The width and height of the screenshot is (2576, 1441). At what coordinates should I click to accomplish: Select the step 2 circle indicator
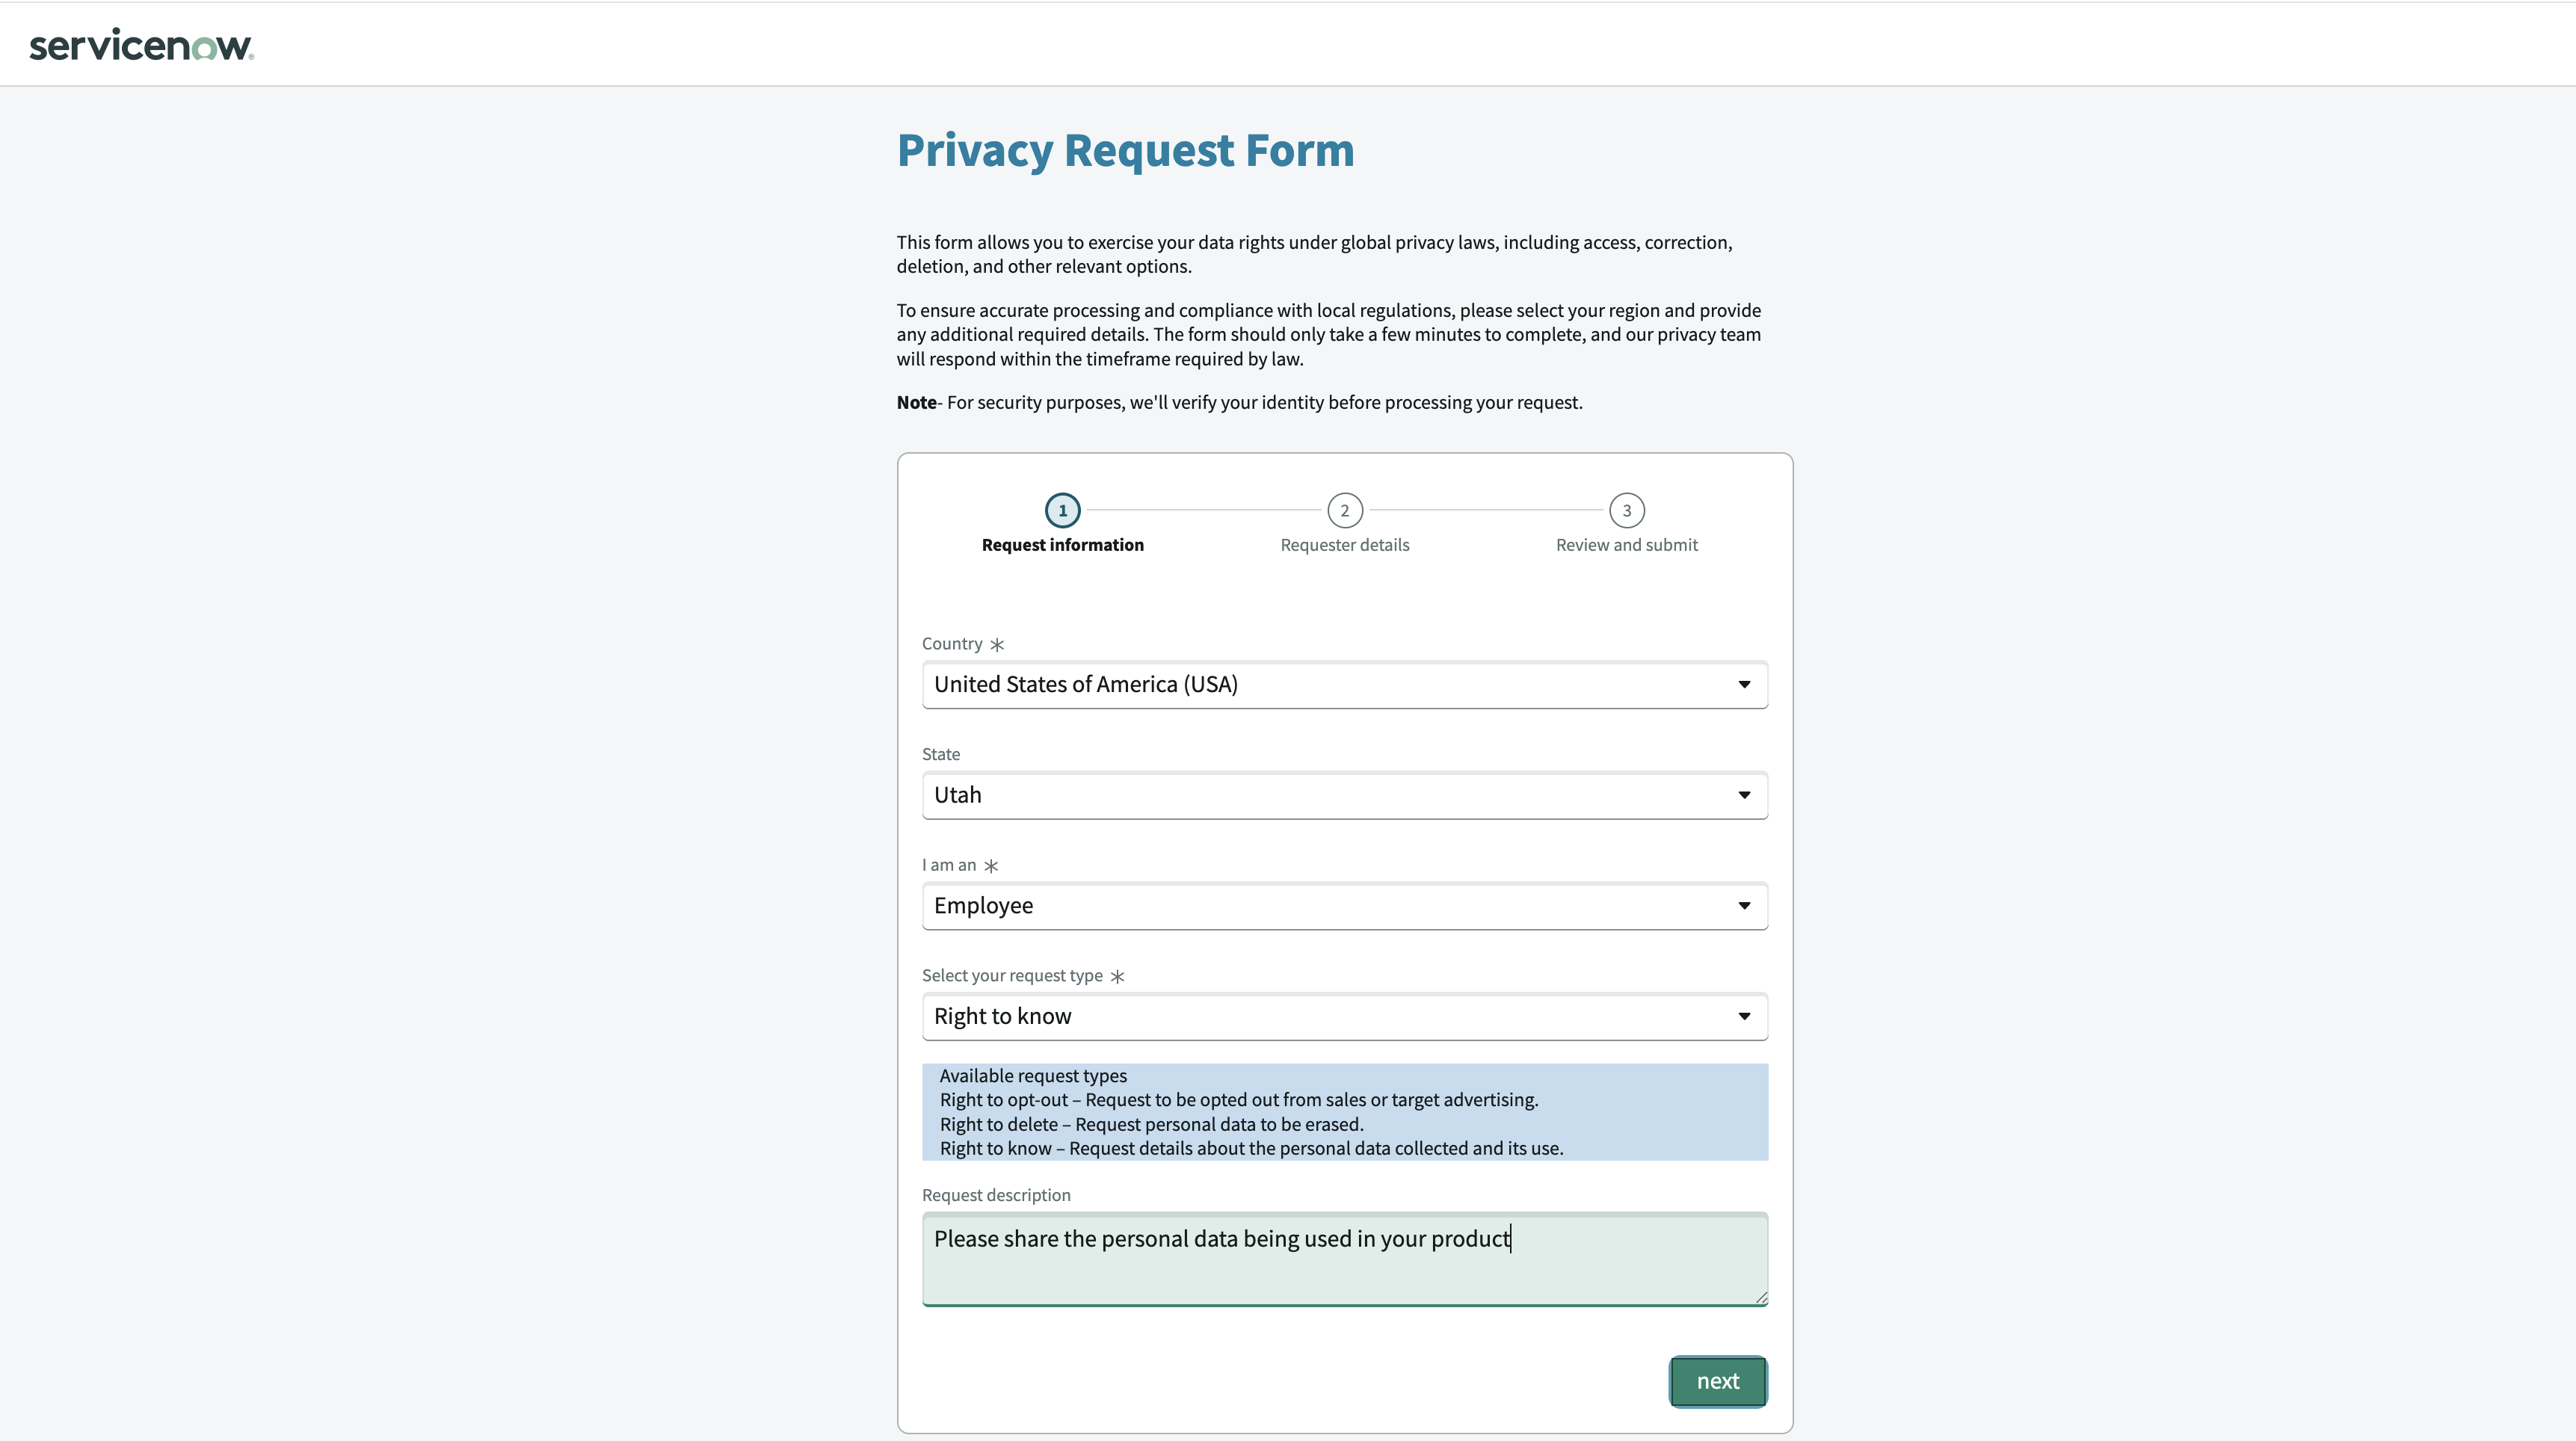1344,510
